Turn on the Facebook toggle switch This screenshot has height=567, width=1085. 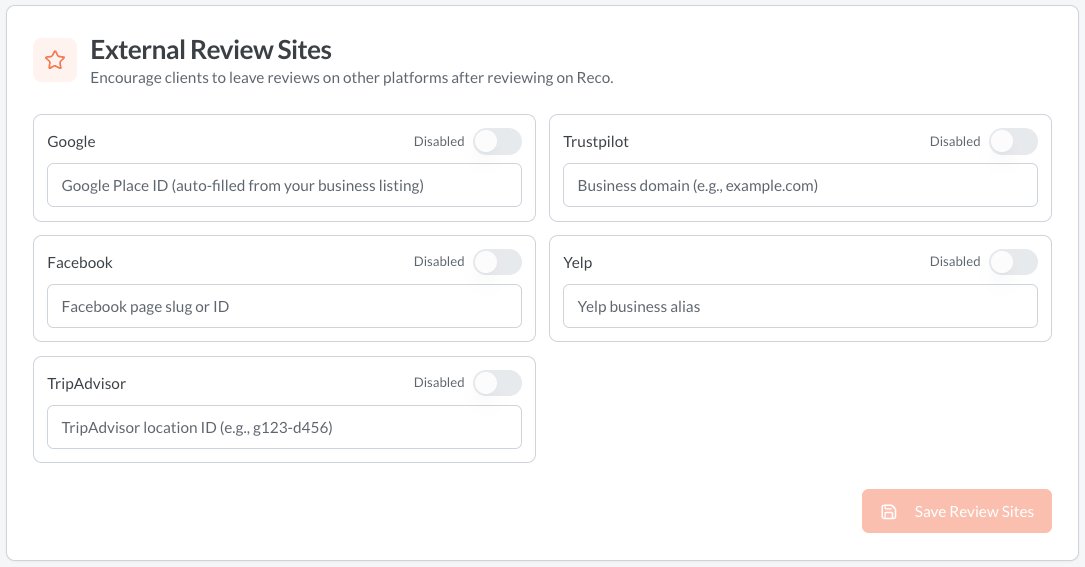coord(497,262)
